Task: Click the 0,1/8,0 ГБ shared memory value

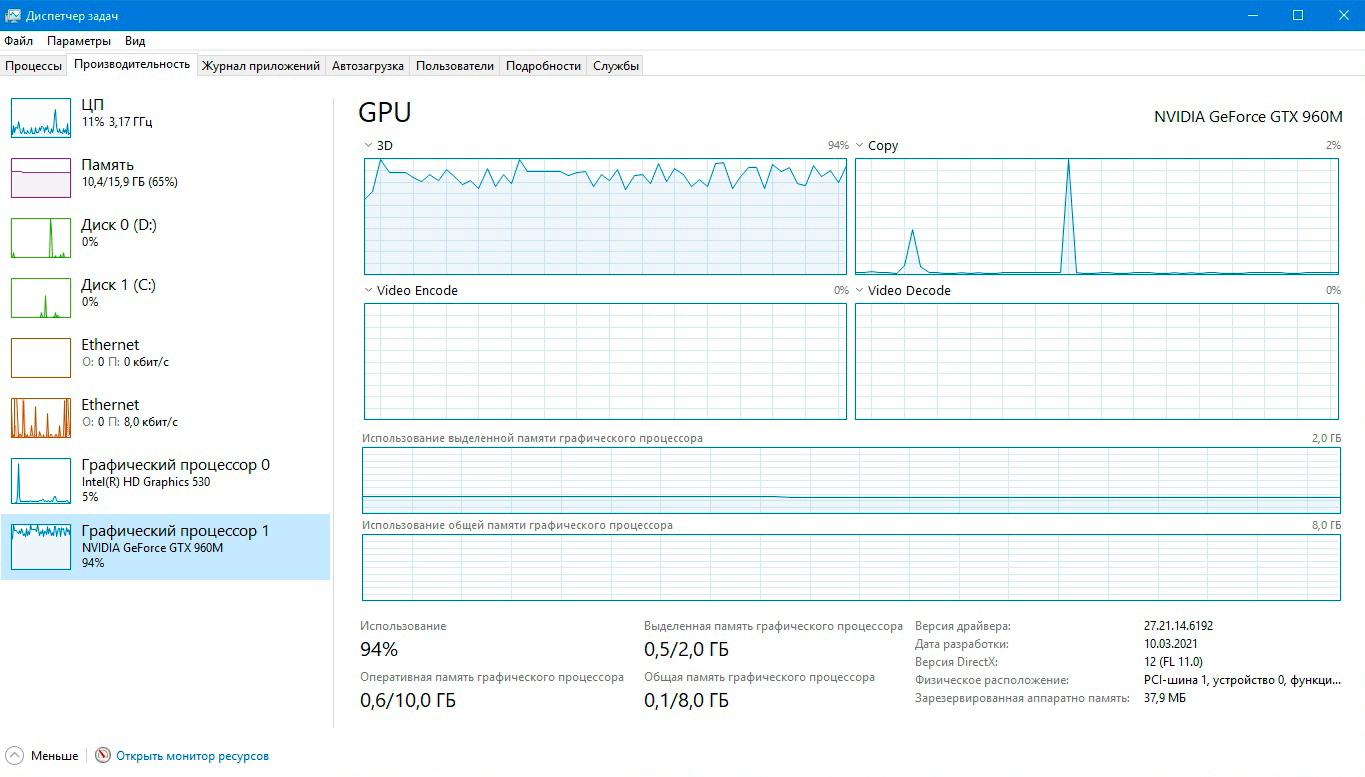Action: [x=686, y=701]
